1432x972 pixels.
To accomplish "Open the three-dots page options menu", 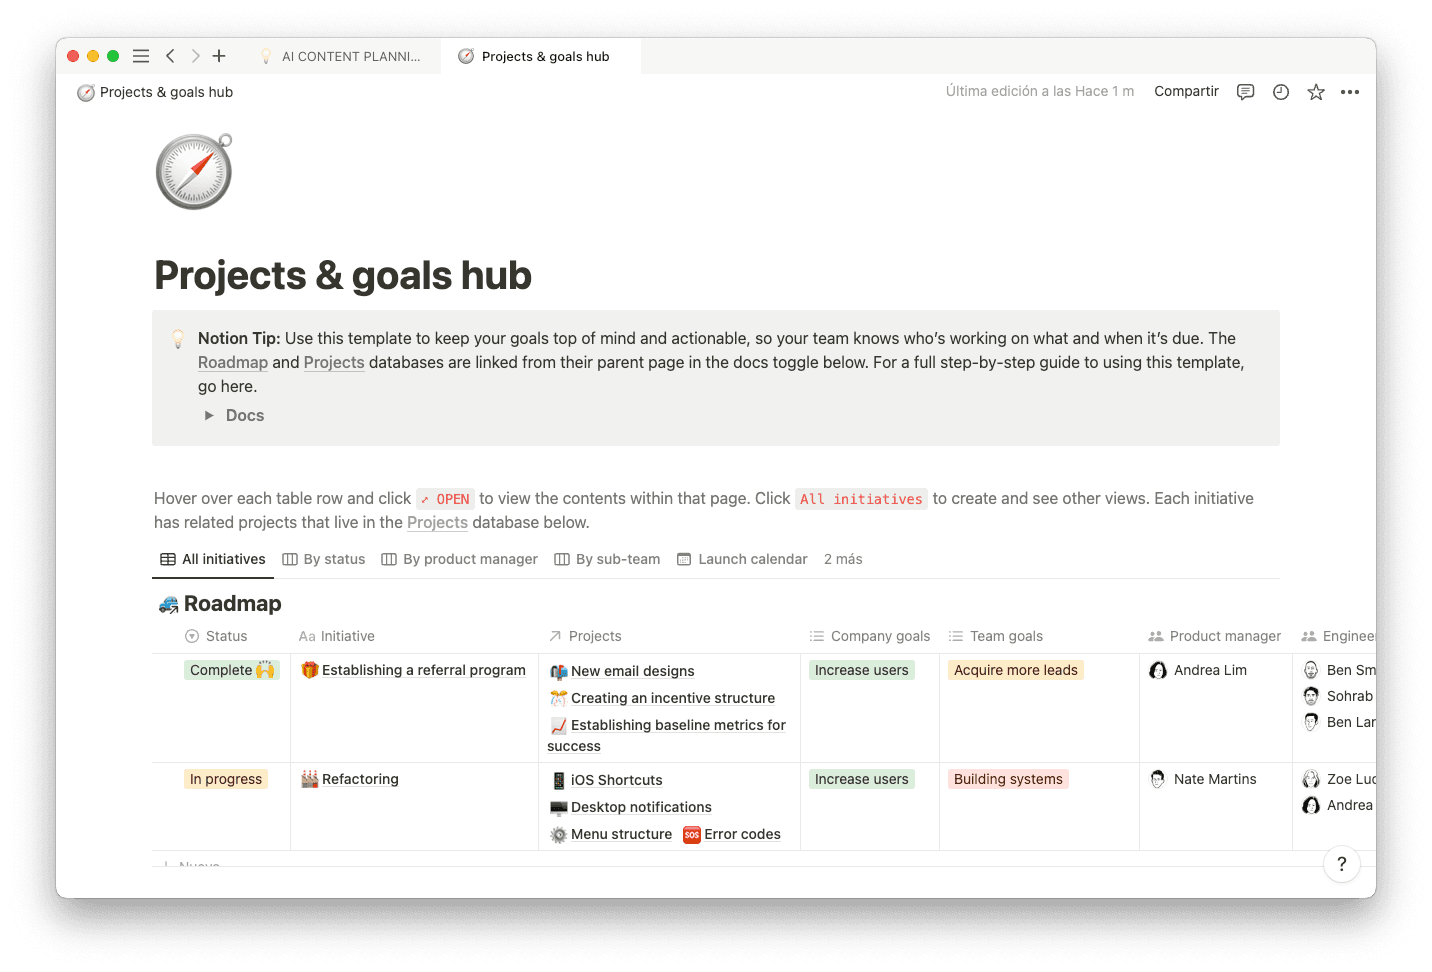I will [x=1350, y=92].
